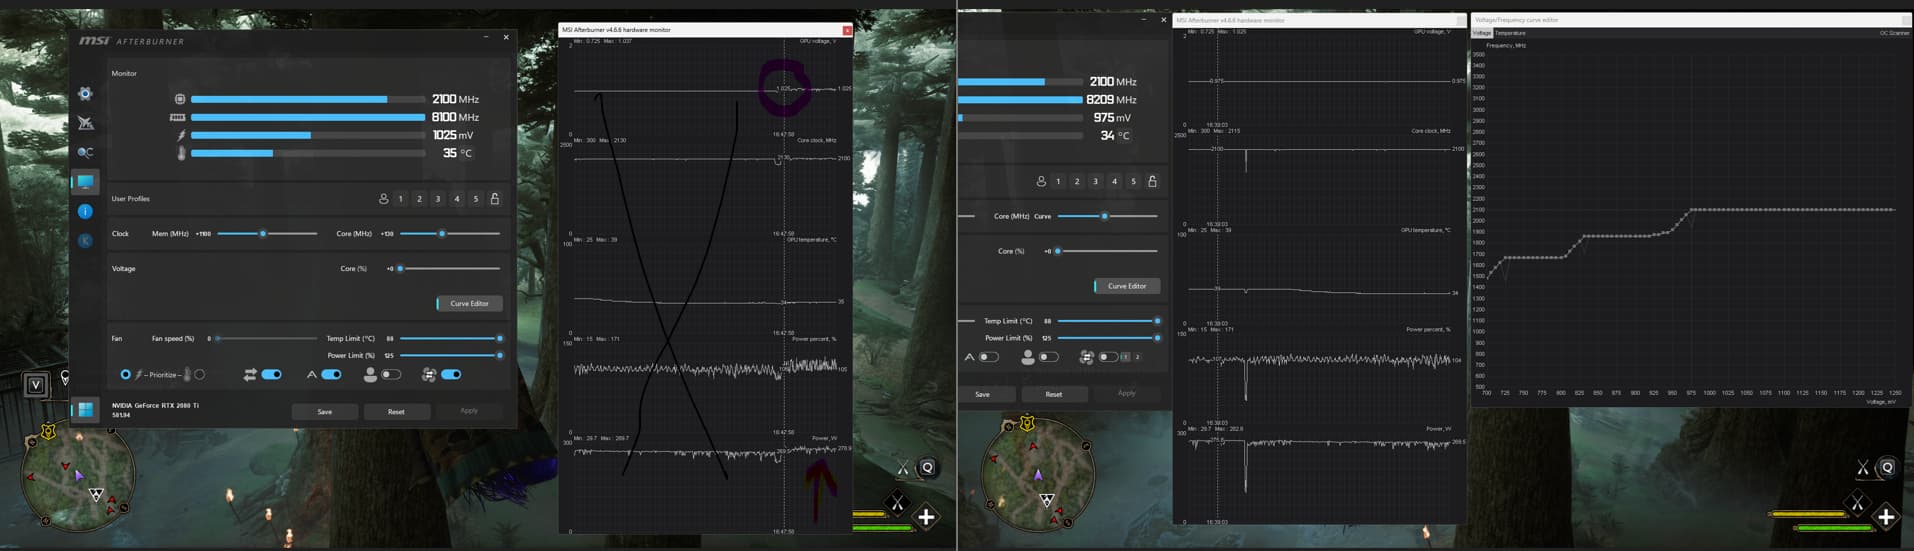Click OC Scanner in the curve editor

pyautogui.click(x=1894, y=33)
